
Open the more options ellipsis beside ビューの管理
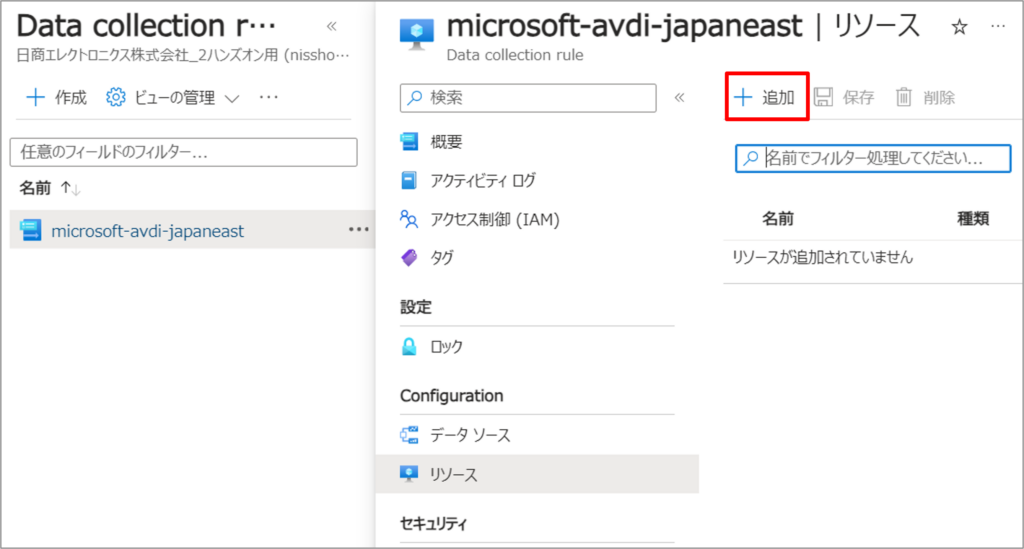point(268,97)
